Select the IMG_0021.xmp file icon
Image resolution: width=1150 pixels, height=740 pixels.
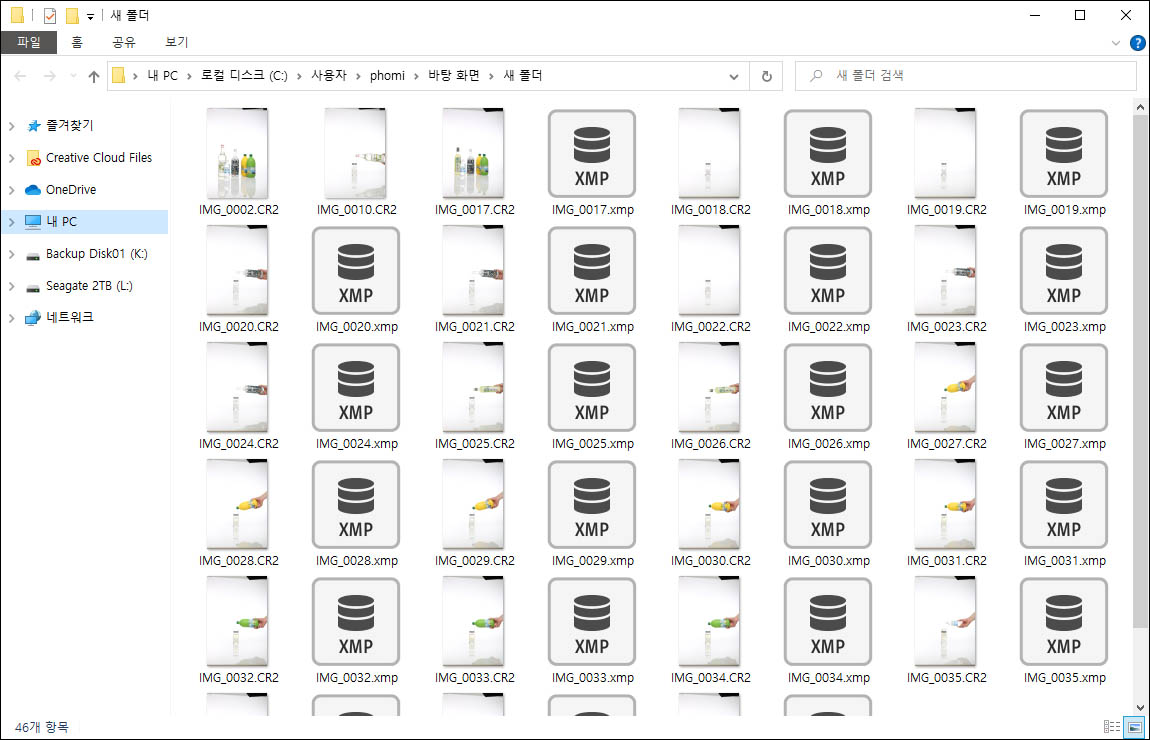(x=592, y=271)
